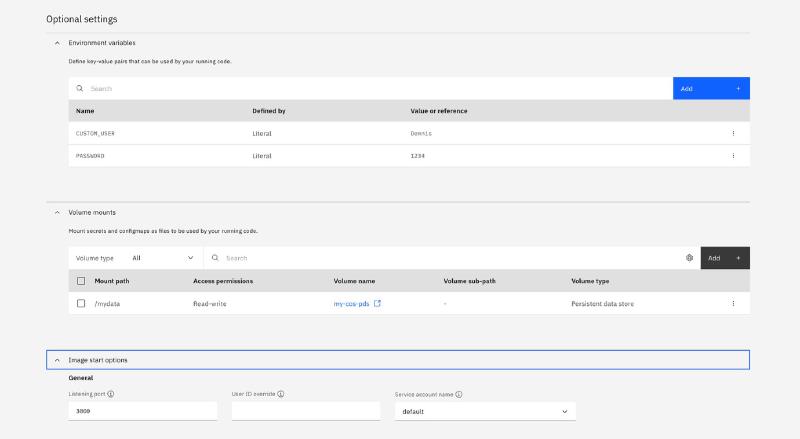Select the PASSWORD variable name

90,156
